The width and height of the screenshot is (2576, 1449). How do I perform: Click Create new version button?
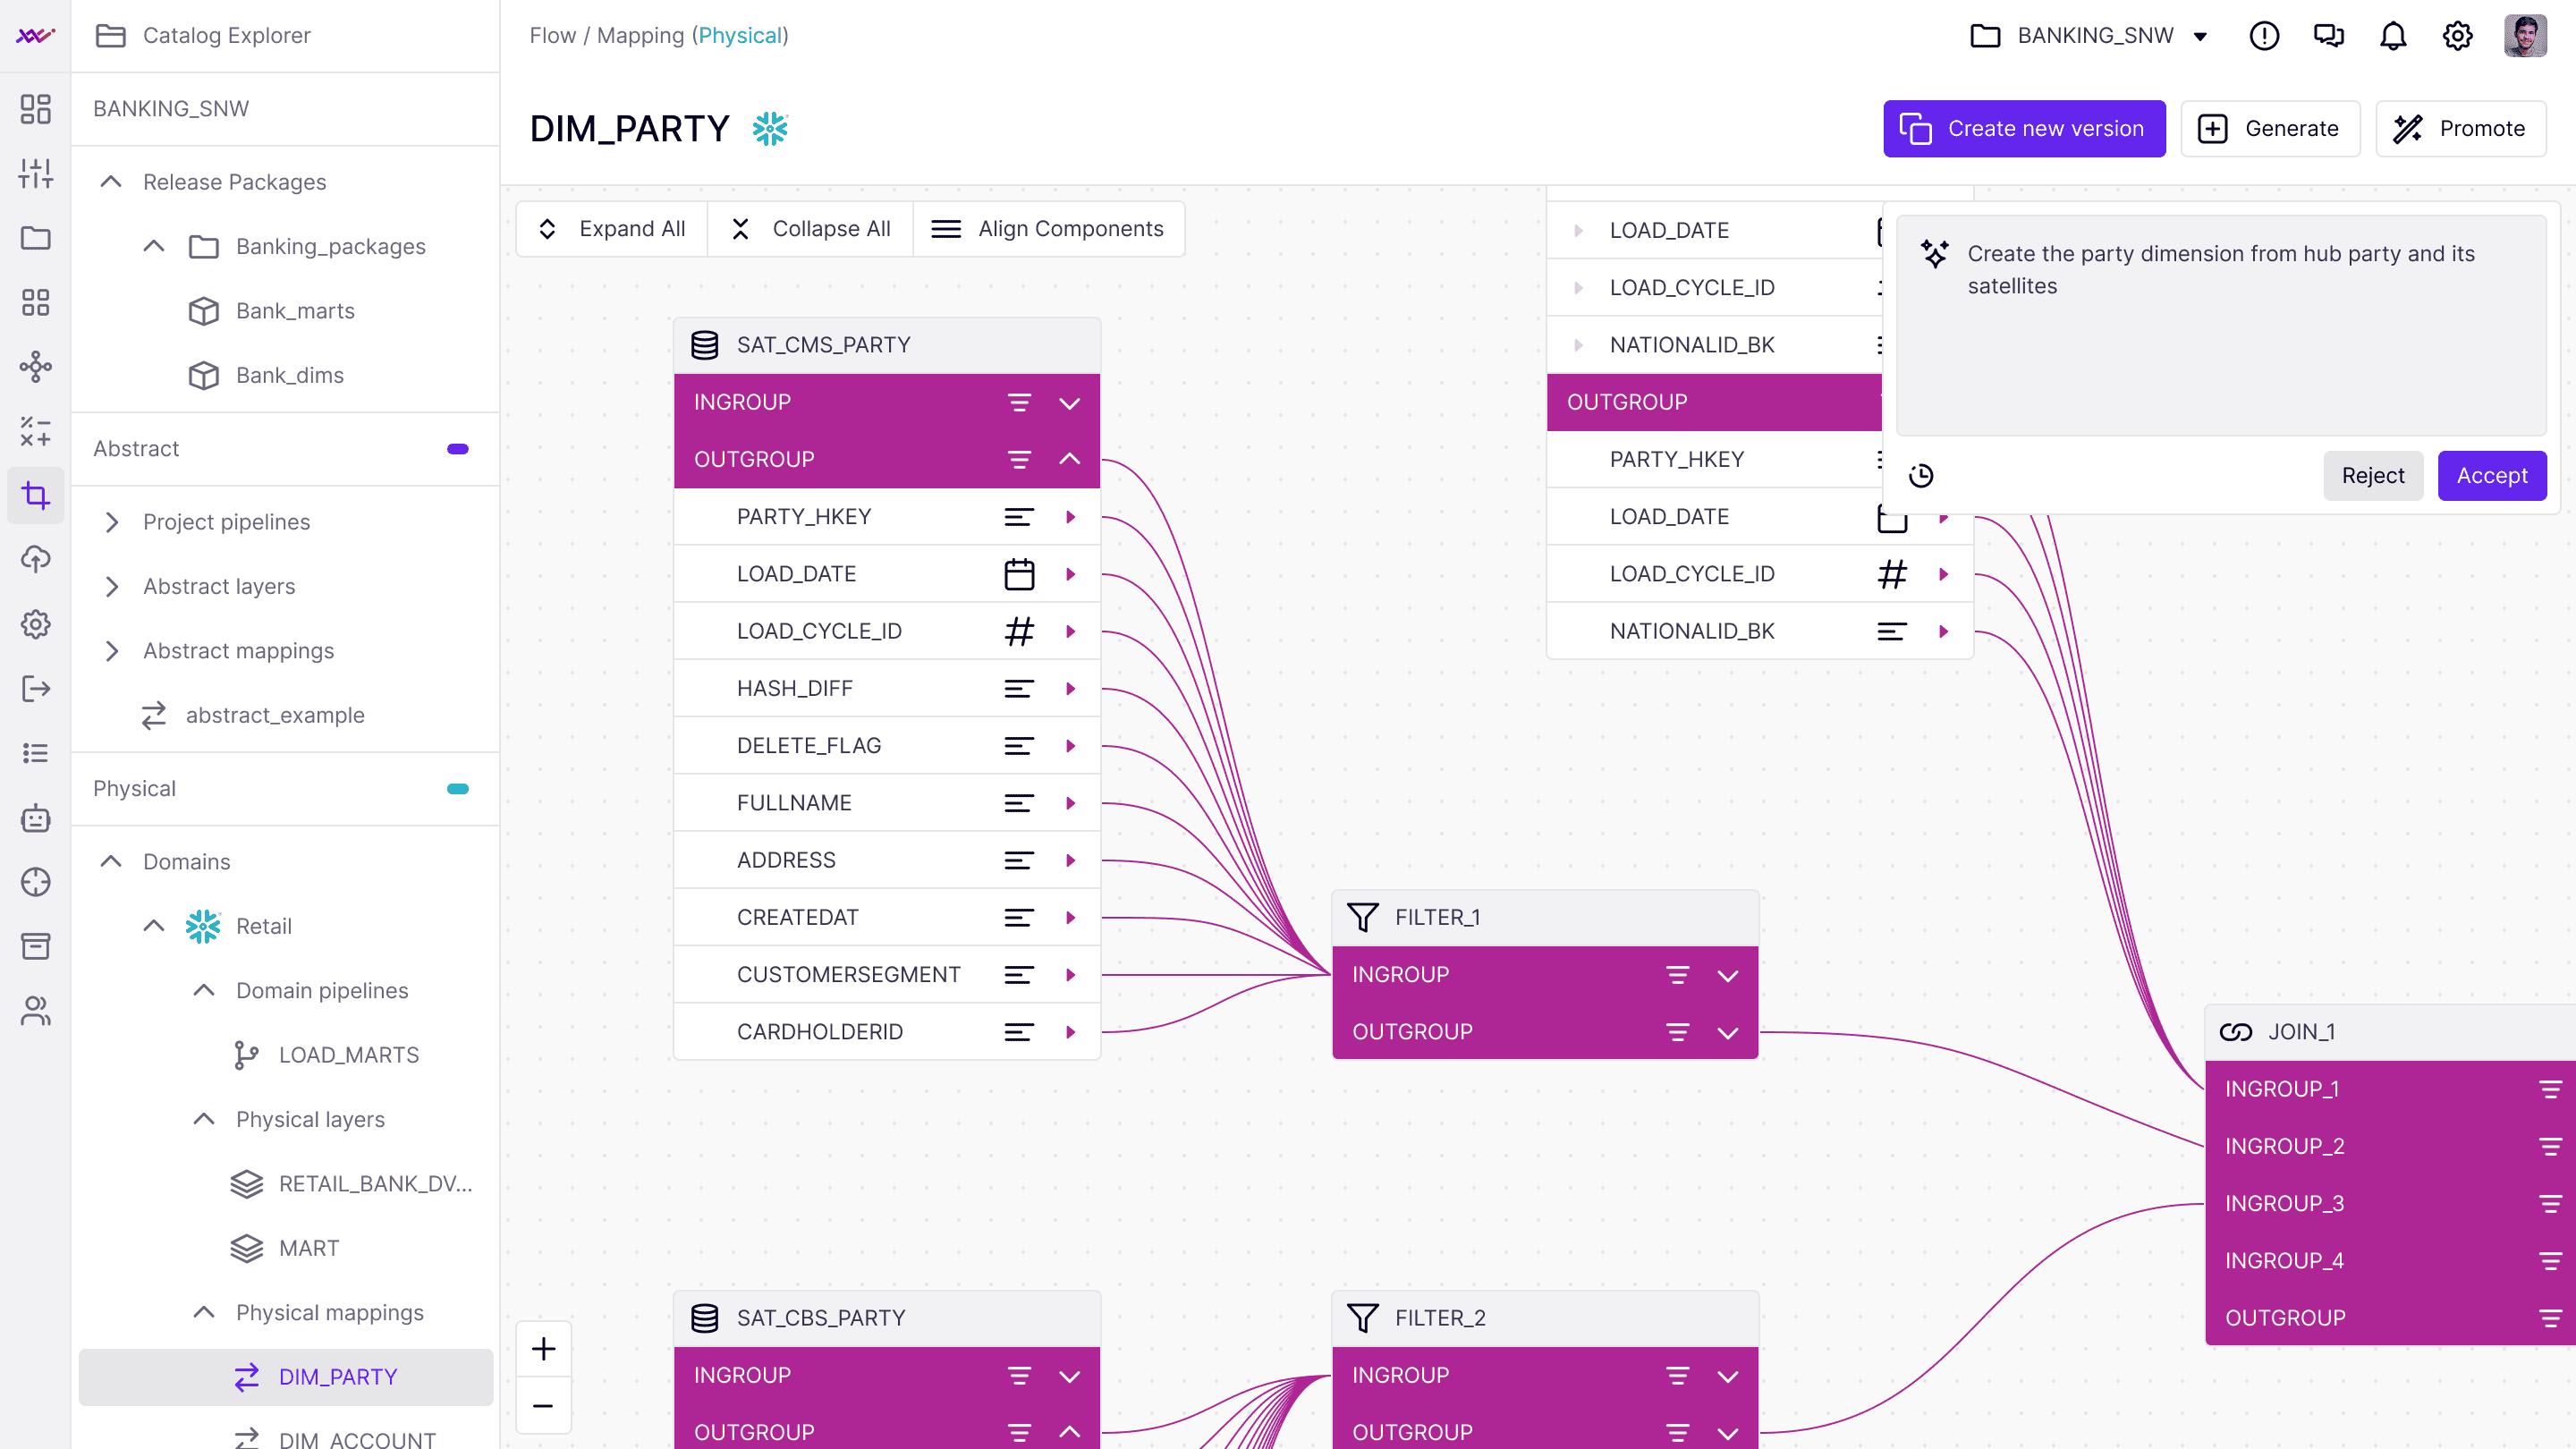[x=2024, y=129]
